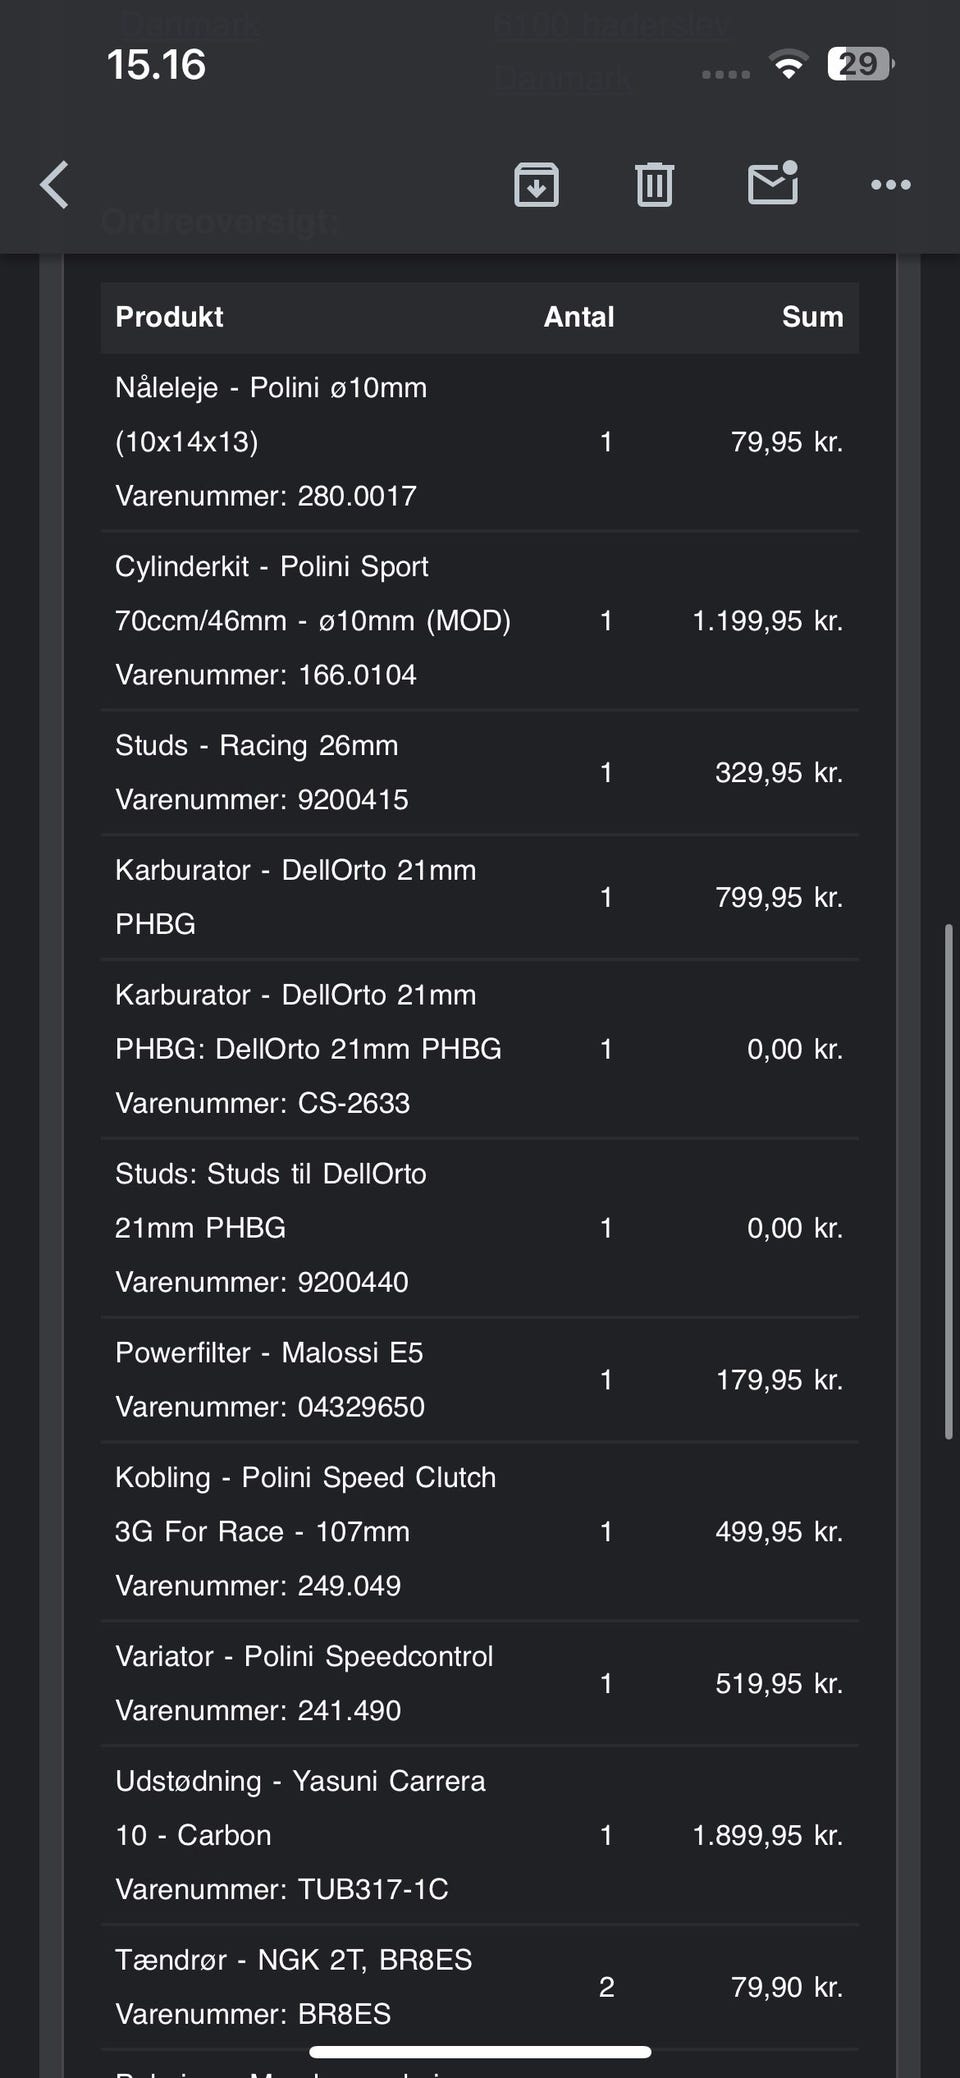Archive this email with the archive icon
This screenshot has height=2078, width=960.
536,185
